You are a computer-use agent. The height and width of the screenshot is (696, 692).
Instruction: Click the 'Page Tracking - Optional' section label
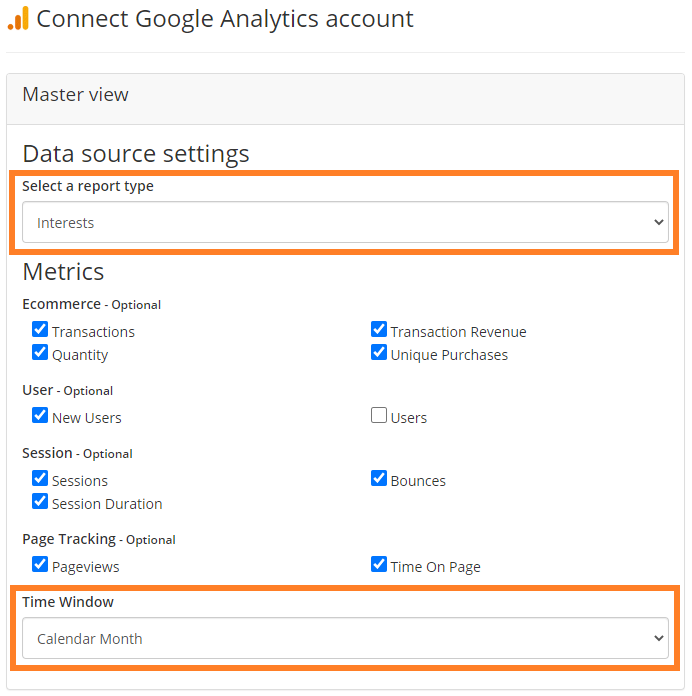coord(99,539)
